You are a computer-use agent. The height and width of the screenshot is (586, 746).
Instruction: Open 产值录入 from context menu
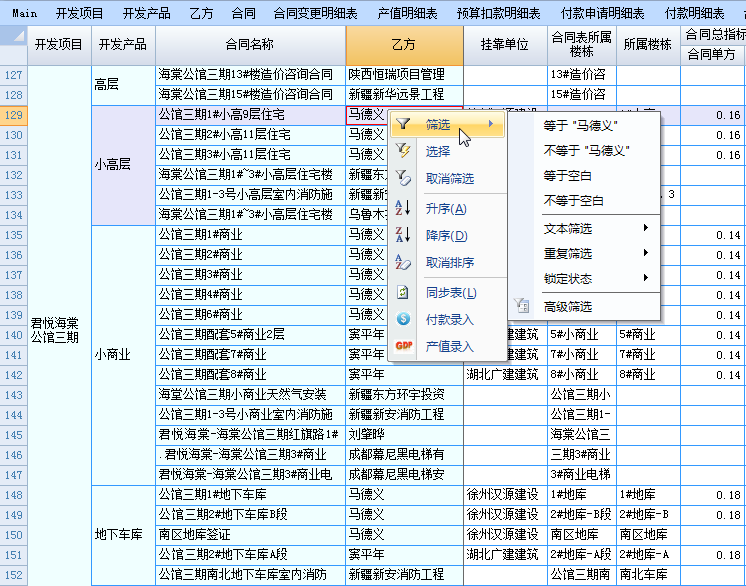(x=448, y=346)
